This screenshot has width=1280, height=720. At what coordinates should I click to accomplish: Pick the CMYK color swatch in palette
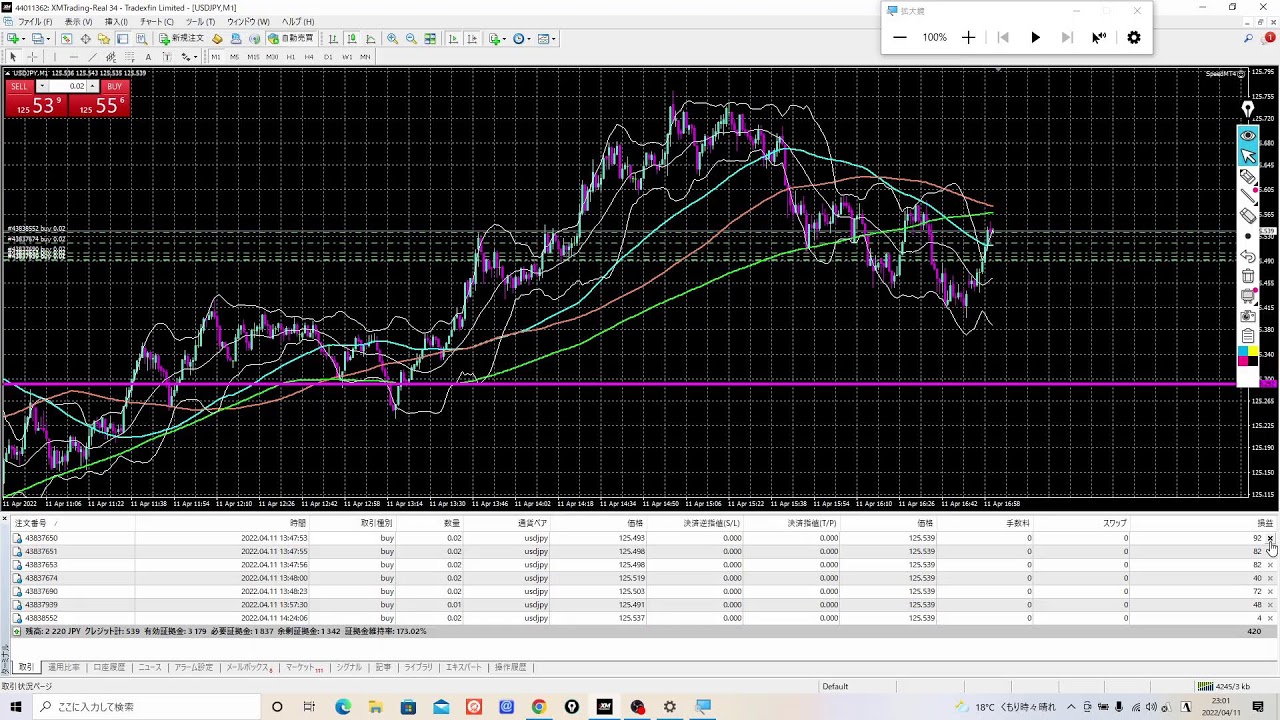click(x=1248, y=355)
